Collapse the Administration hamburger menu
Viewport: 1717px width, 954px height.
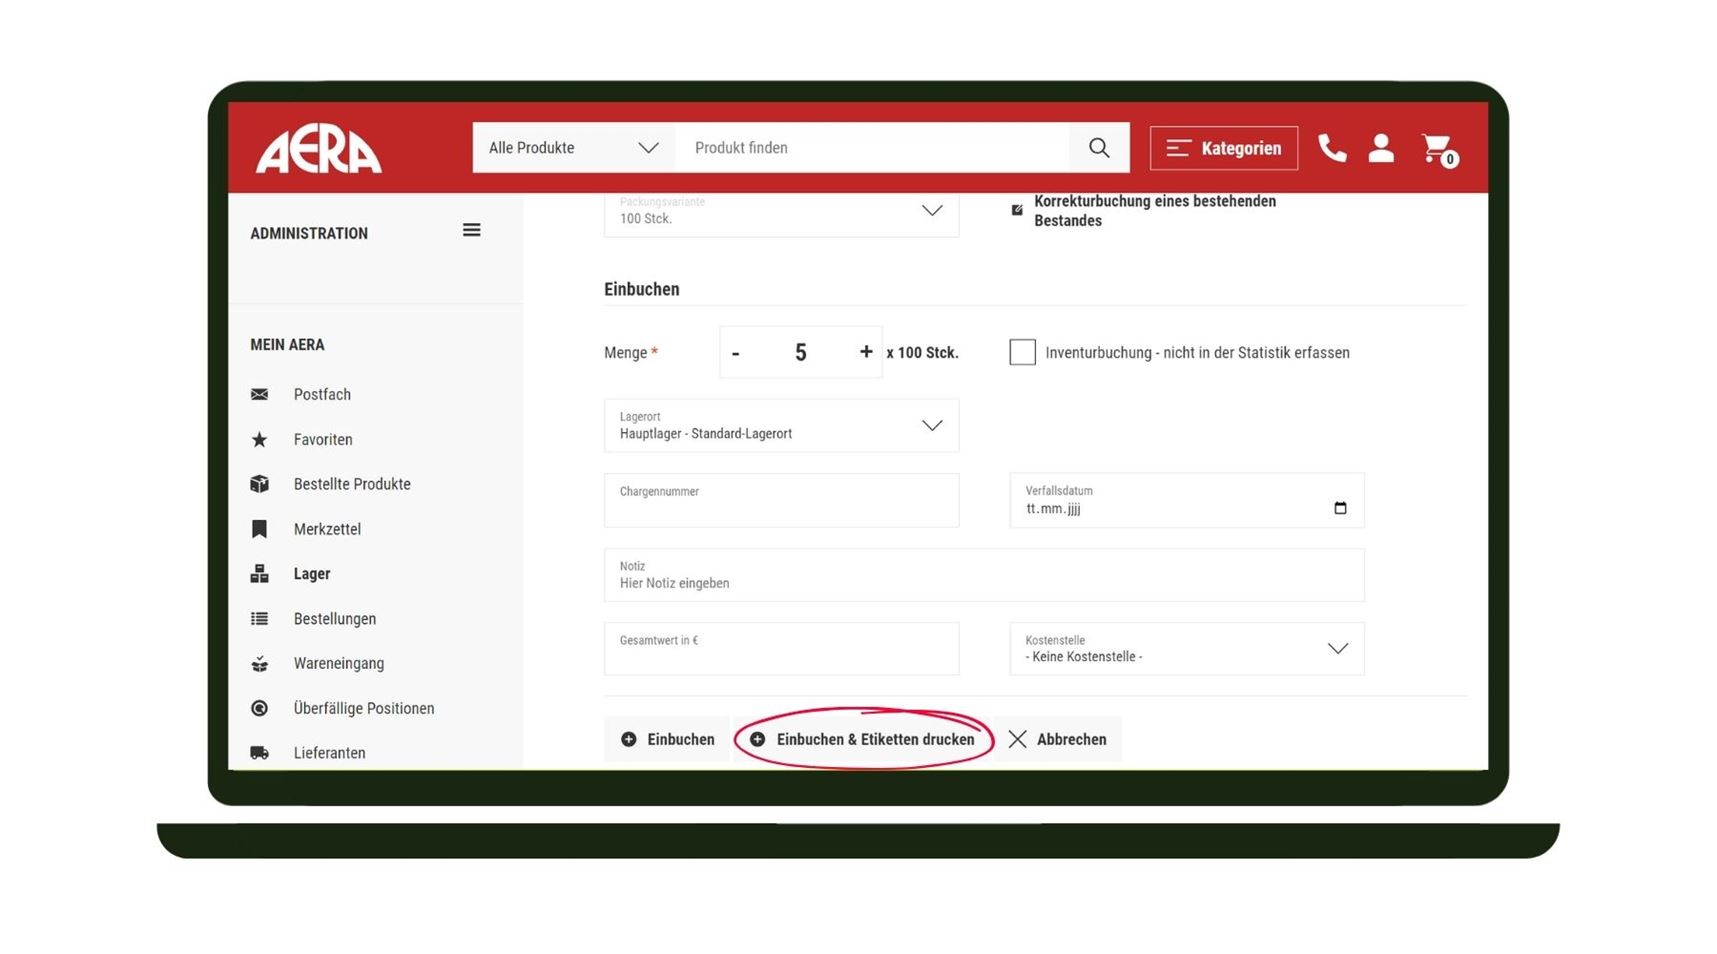point(472,231)
